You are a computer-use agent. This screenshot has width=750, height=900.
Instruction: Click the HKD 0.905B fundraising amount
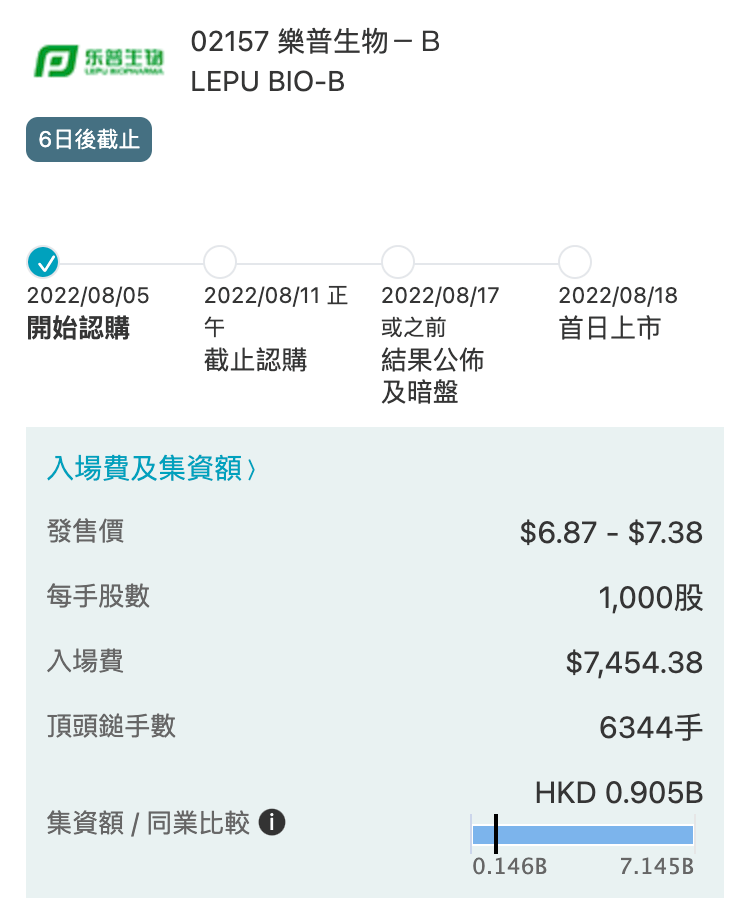(619, 793)
